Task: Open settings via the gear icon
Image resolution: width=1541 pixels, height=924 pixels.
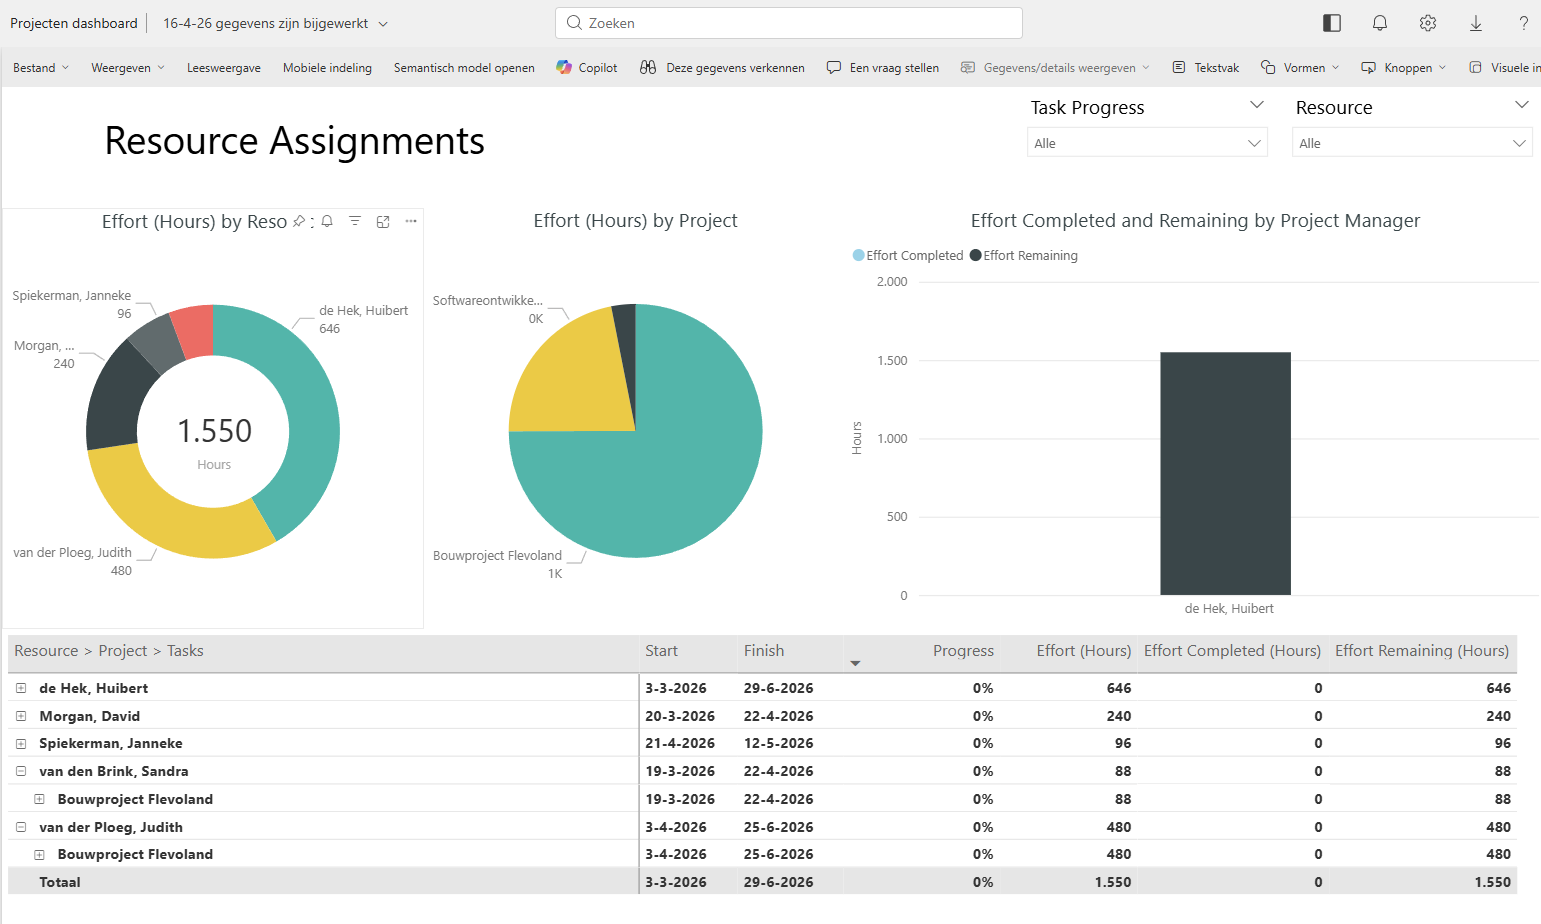Action: pos(1427,22)
